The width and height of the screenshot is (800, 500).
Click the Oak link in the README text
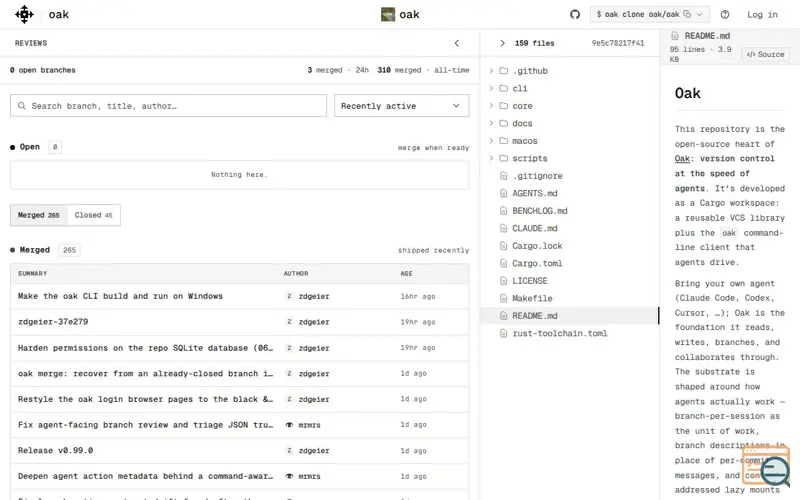(x=682, y=159)
